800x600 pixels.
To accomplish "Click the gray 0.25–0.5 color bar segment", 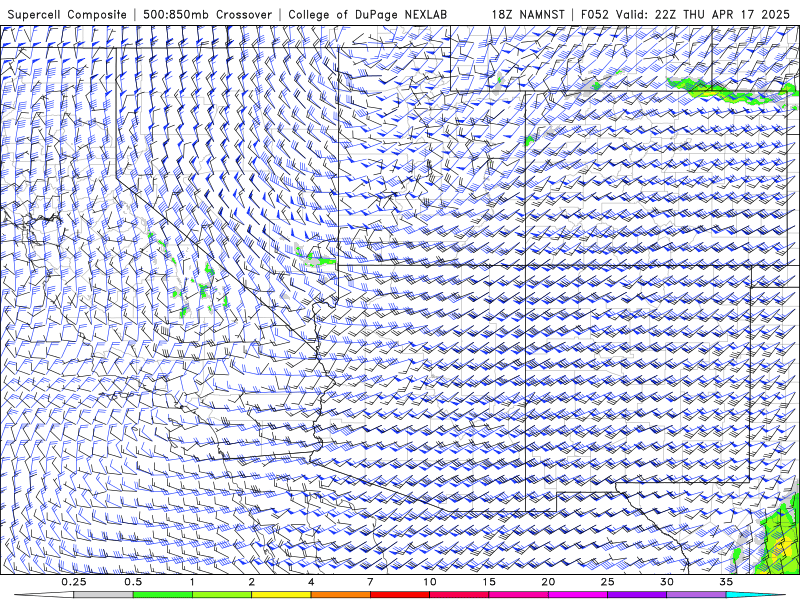I will (103, 595).
